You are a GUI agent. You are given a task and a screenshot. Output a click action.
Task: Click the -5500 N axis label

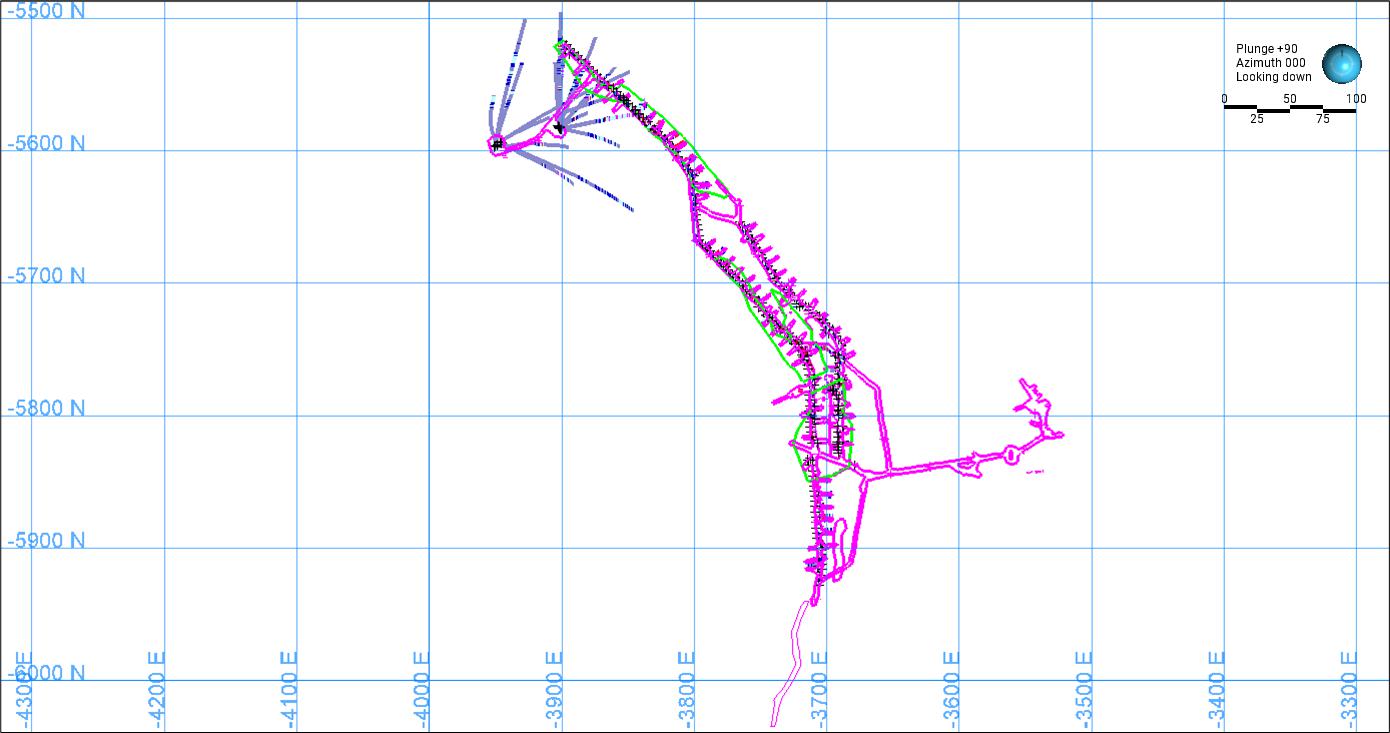pos(46,12)
